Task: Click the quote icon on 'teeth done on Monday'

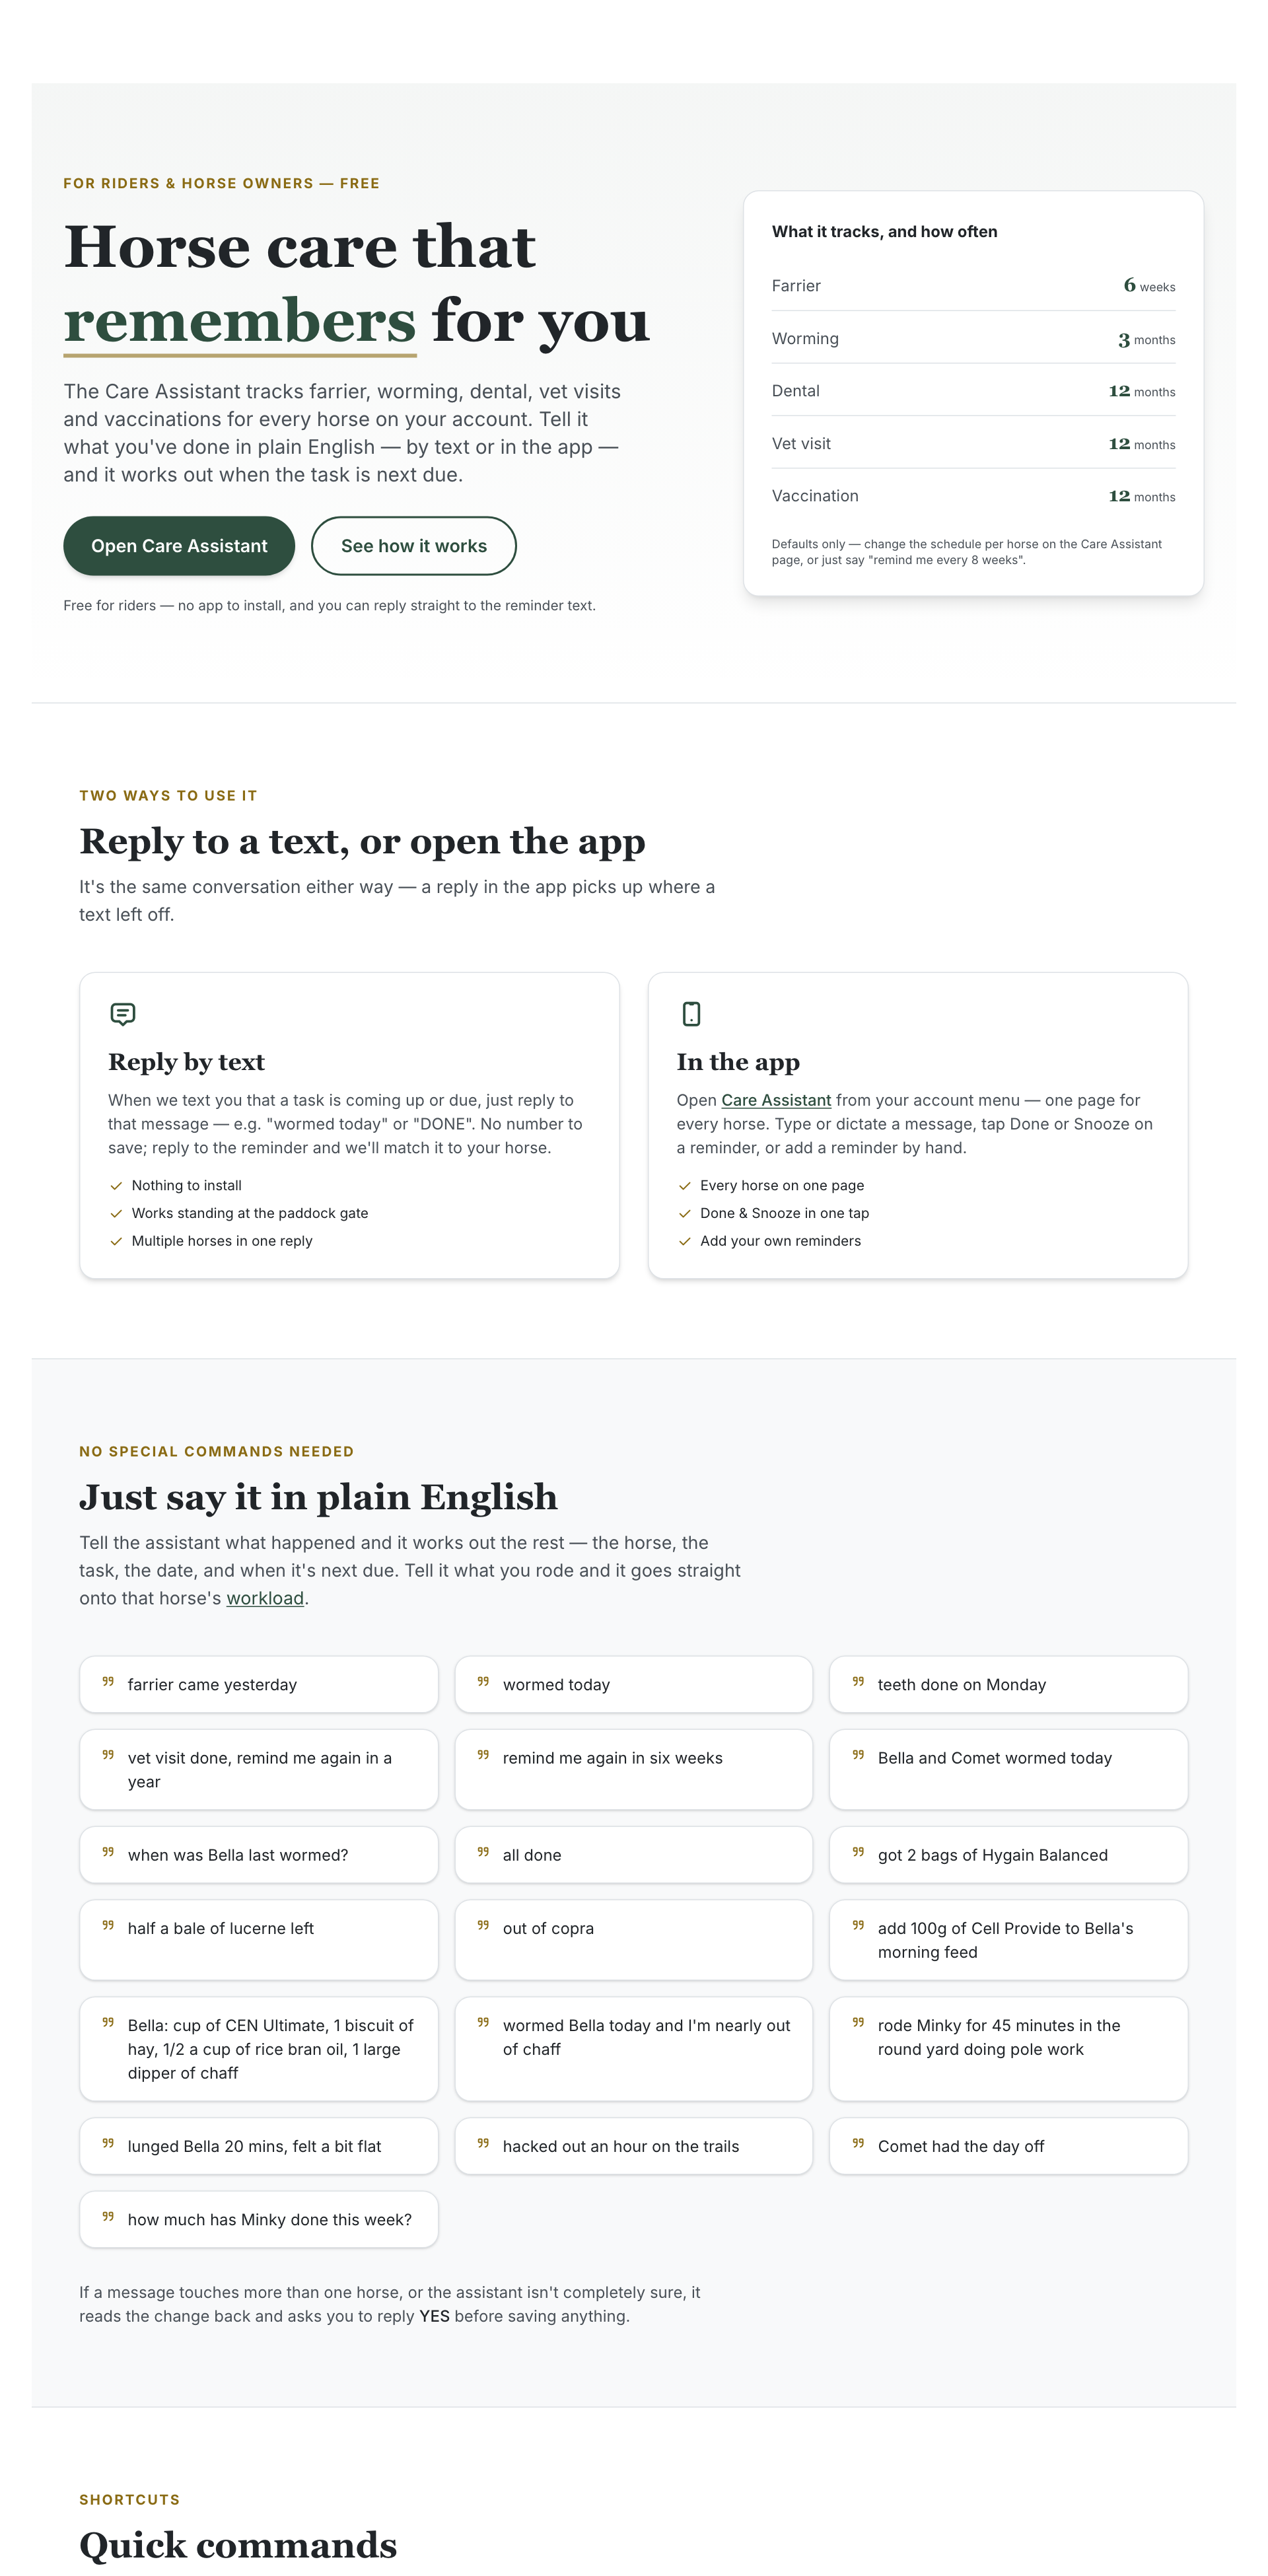Action: click(858, 1682)
